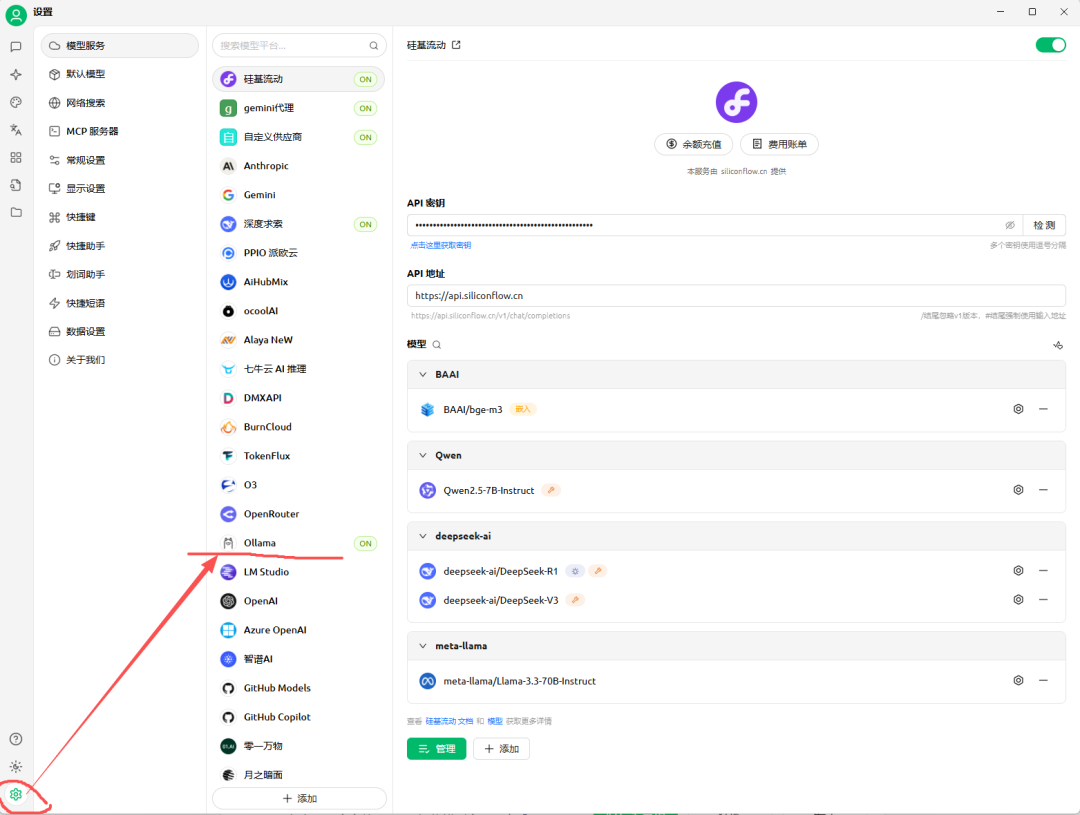Show the API key using the eye icon

point(1010,226)
